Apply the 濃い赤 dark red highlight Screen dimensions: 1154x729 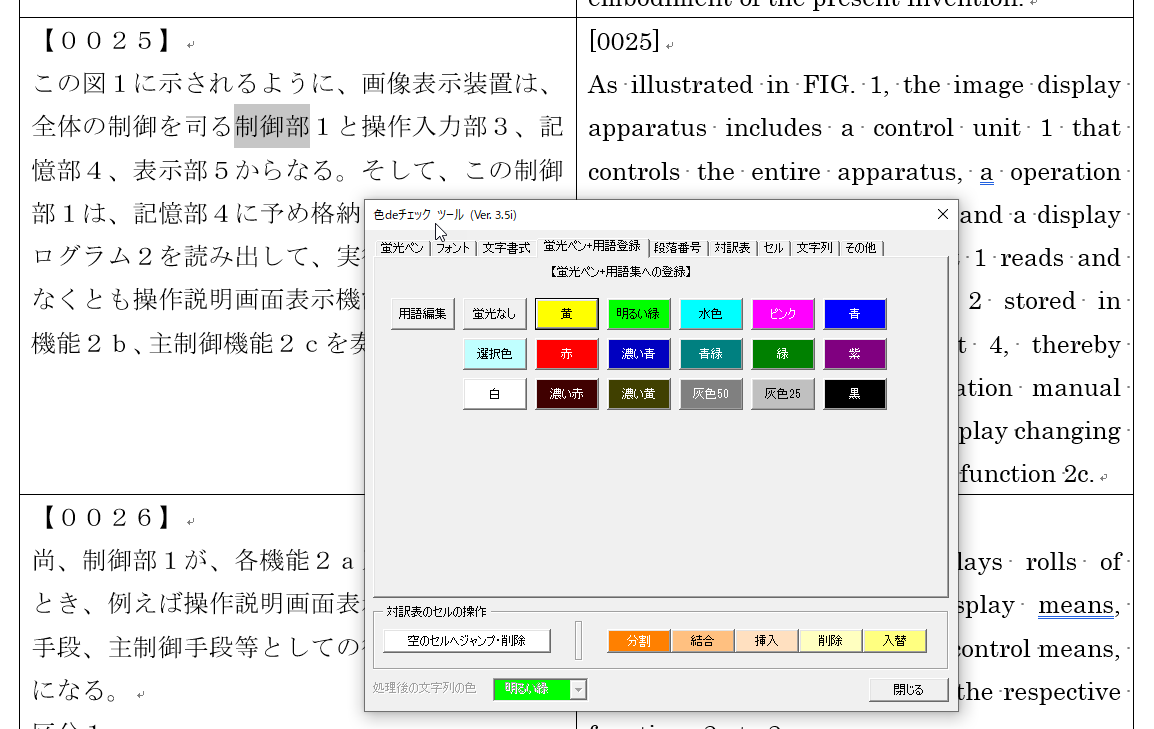click(566, 394)
